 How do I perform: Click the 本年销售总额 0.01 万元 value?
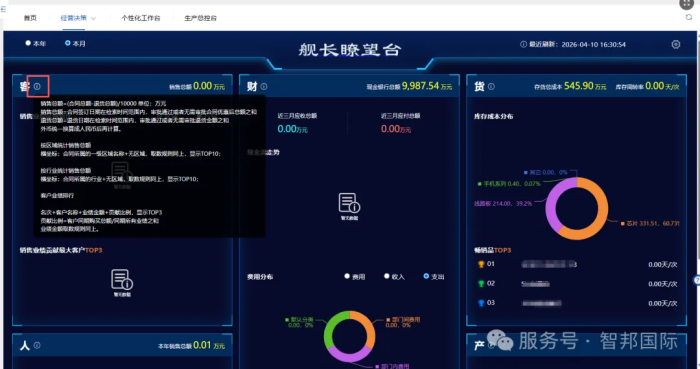[192, 345]
